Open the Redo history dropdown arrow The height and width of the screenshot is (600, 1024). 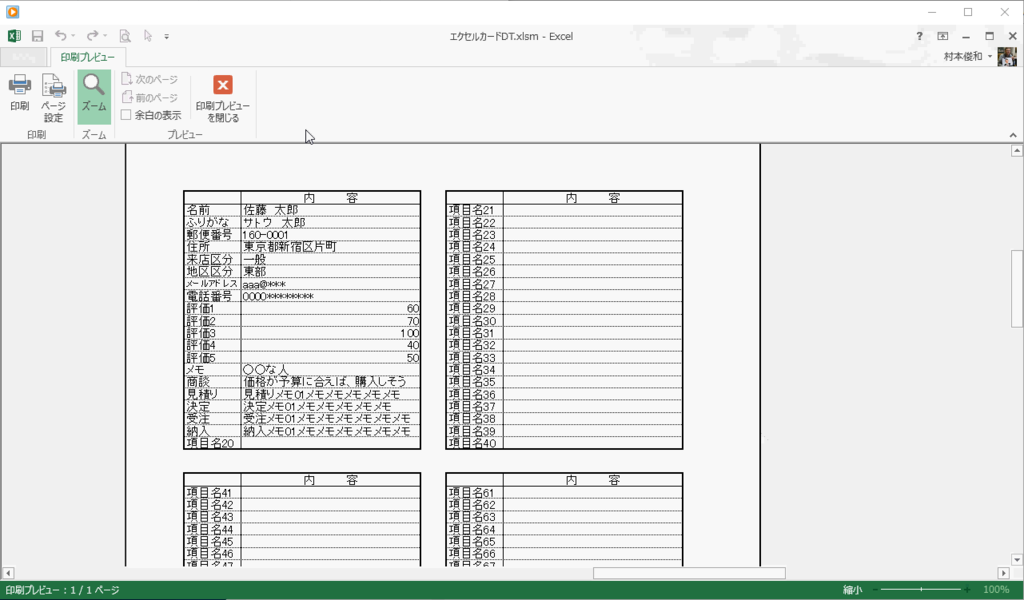pos(105,37)
